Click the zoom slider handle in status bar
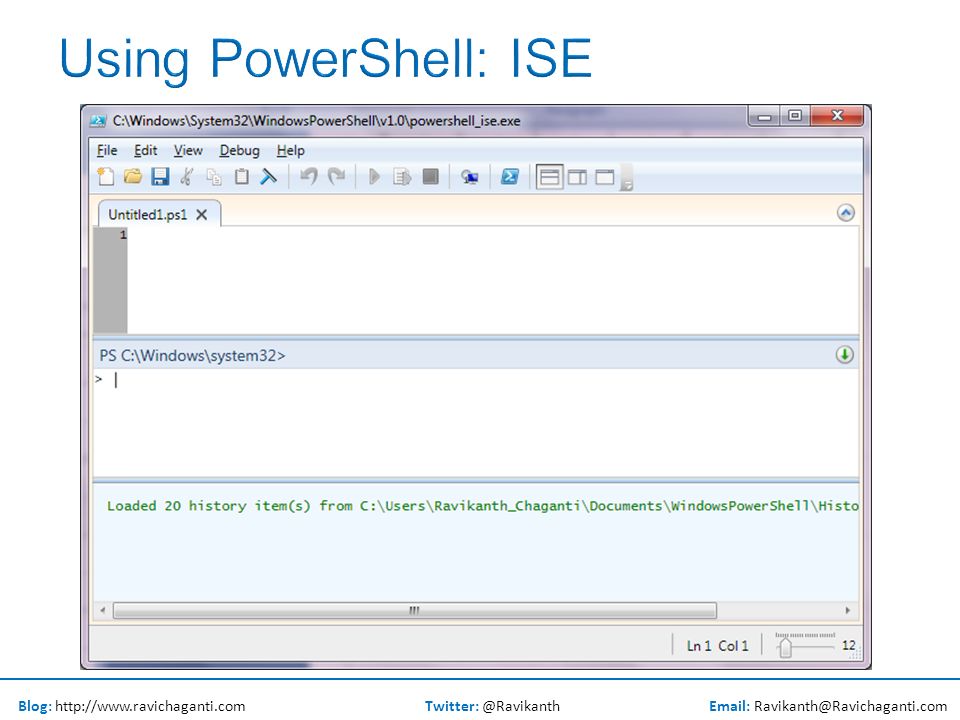960x720 pixels. (786, 648)
